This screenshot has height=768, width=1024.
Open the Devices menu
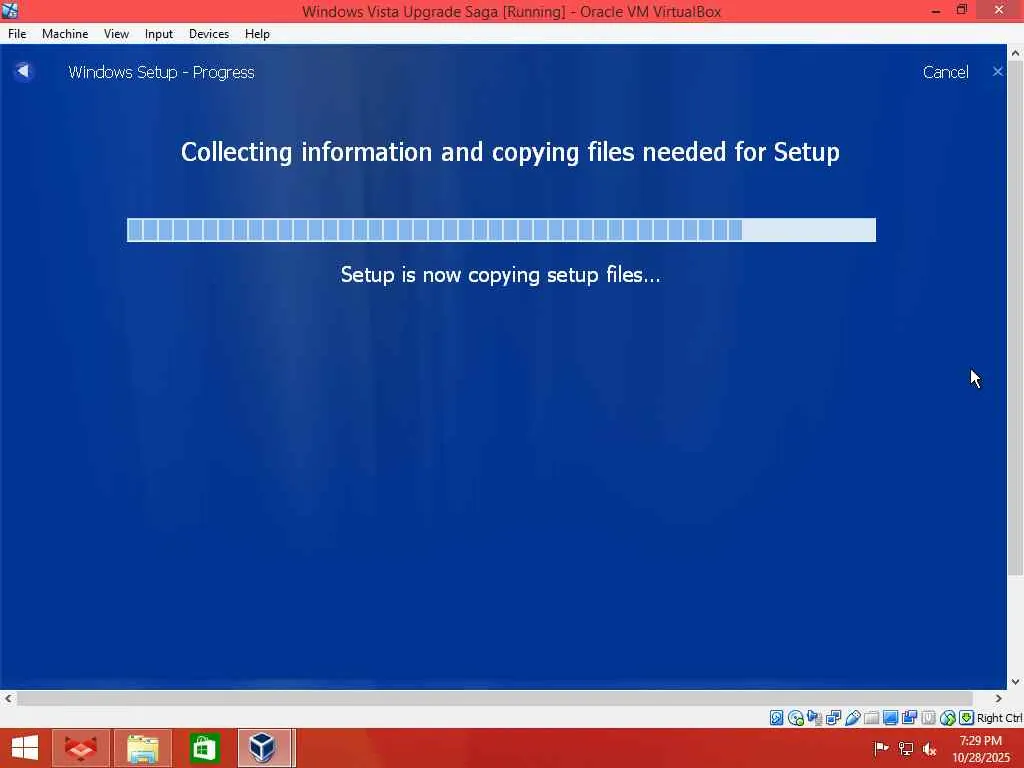[209, 34]
